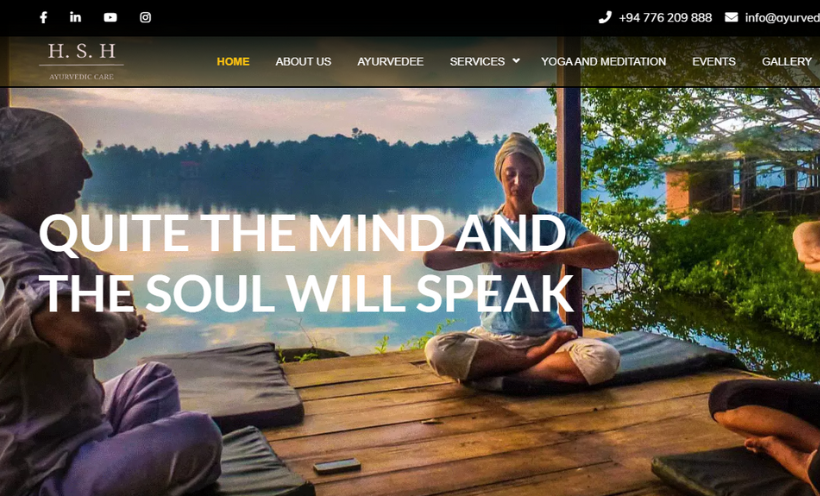
Task: Open the LinkedIn profile icon
Action: tap(75, 17)
